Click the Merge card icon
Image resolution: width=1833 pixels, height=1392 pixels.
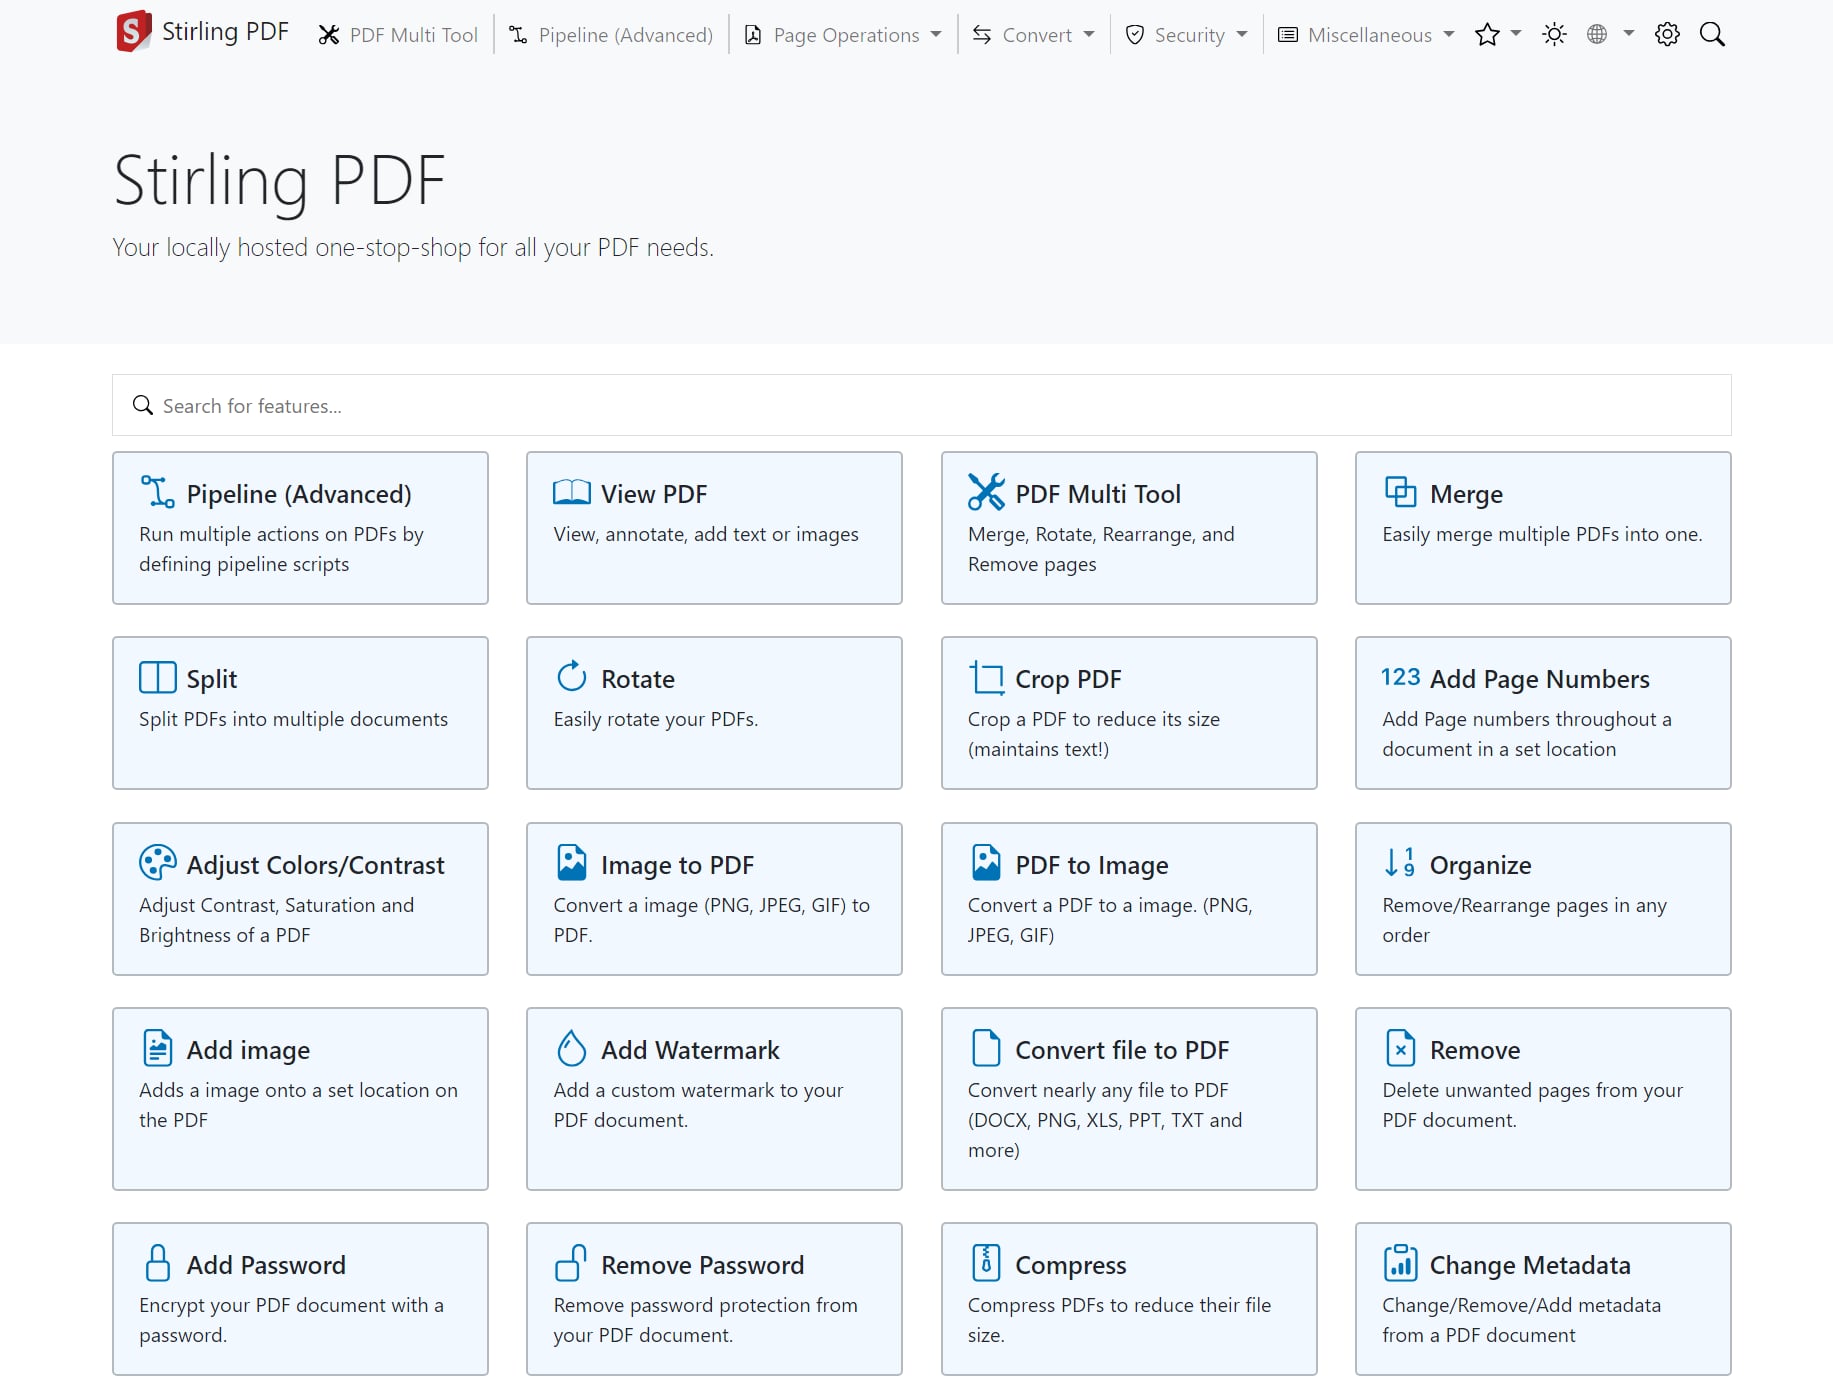click(x=1400, y=492)
